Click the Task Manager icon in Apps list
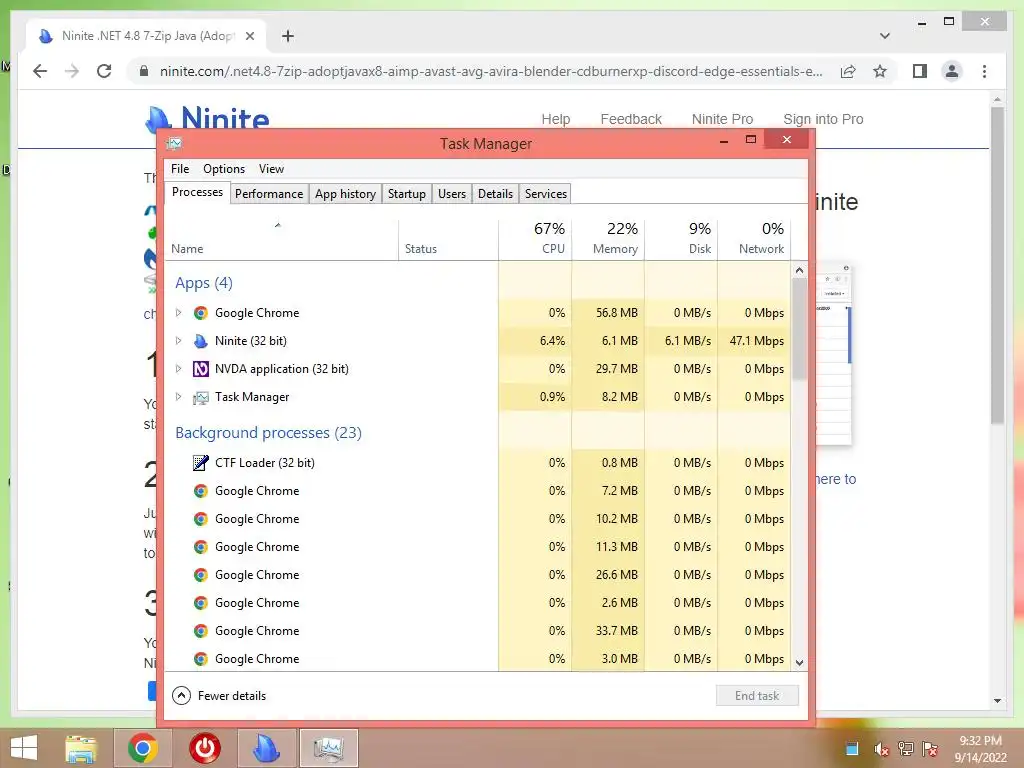The width and height of the screenshot is (1024, 768). 200,397
